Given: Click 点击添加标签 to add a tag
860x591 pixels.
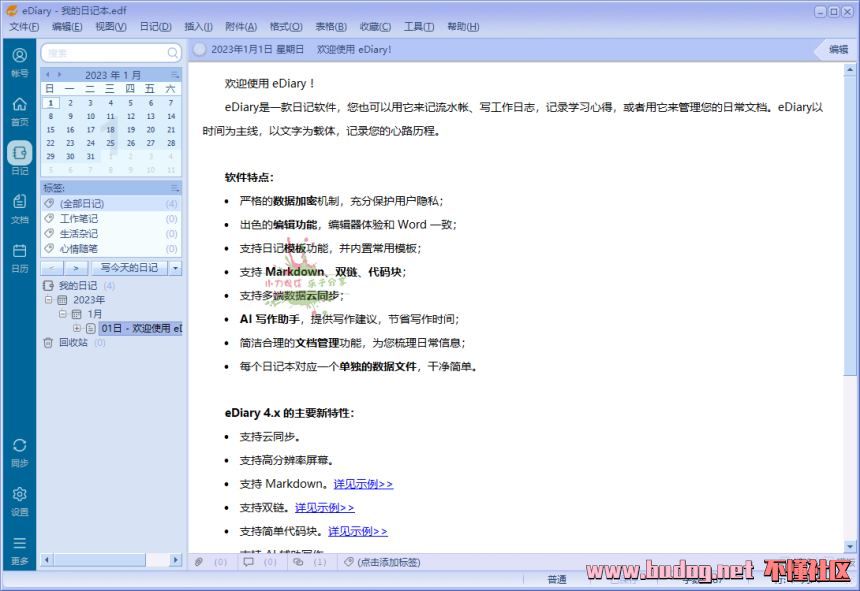Looking at the screenshot, I should pos(389,562).
